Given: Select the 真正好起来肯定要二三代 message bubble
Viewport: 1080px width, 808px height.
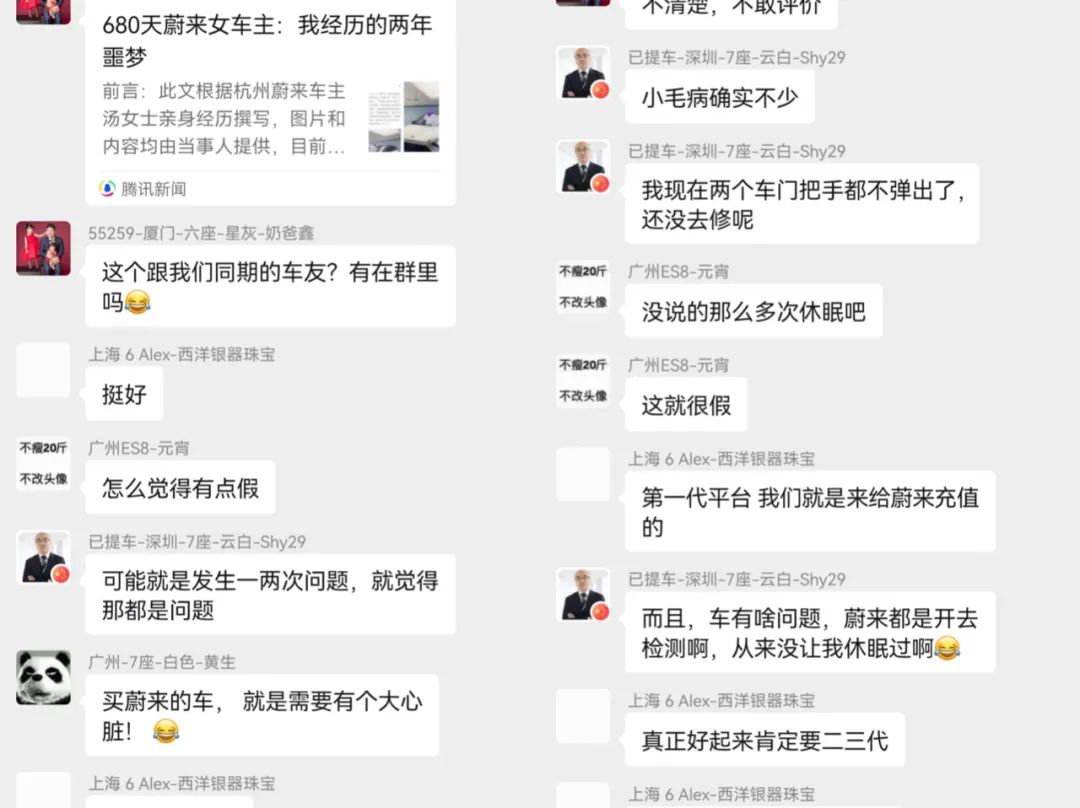Looking at the screenshot, I should (765, 740).
